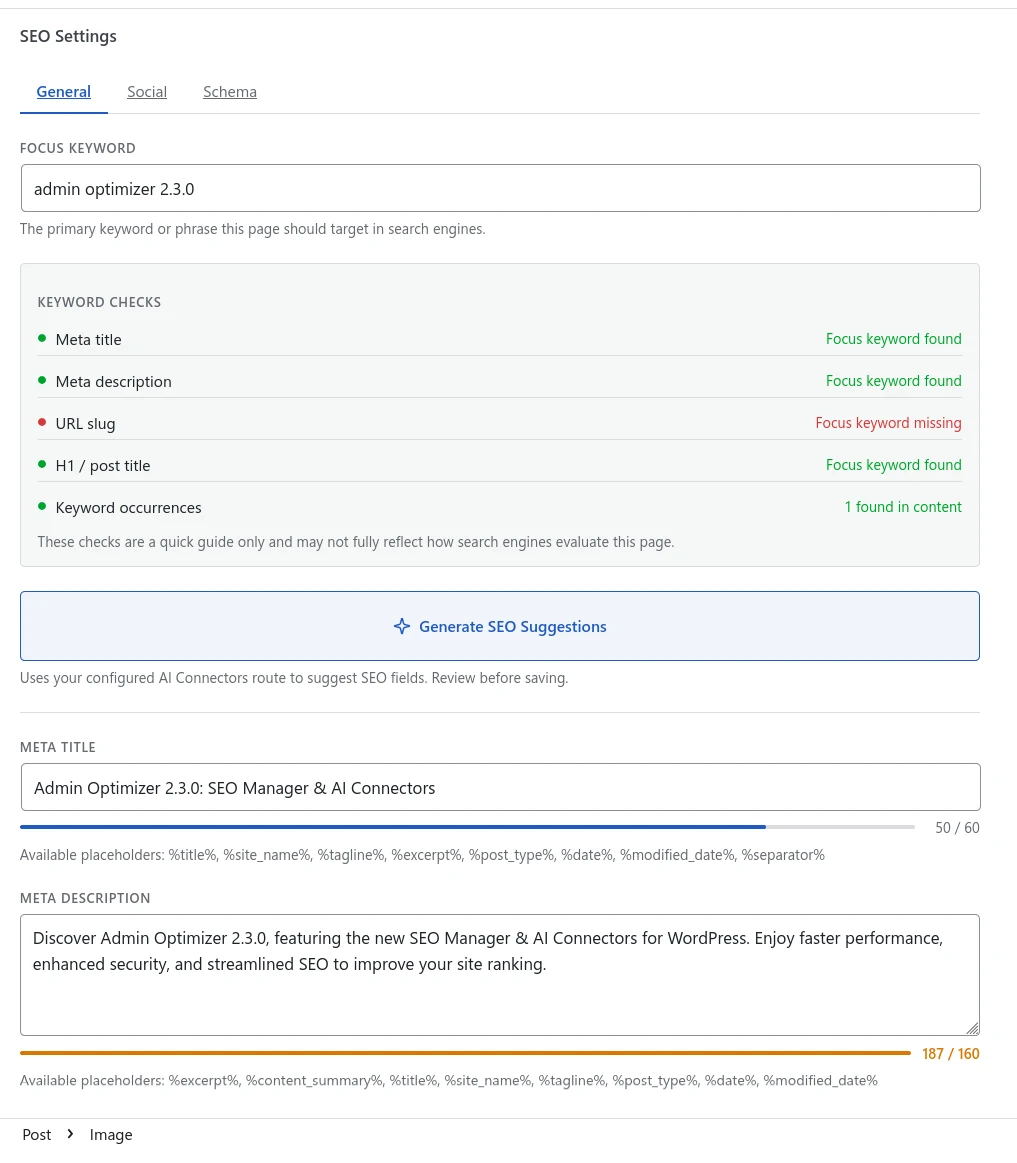
Task: Click the AI Connectors help text under Generate button
Action: point(294,678)
